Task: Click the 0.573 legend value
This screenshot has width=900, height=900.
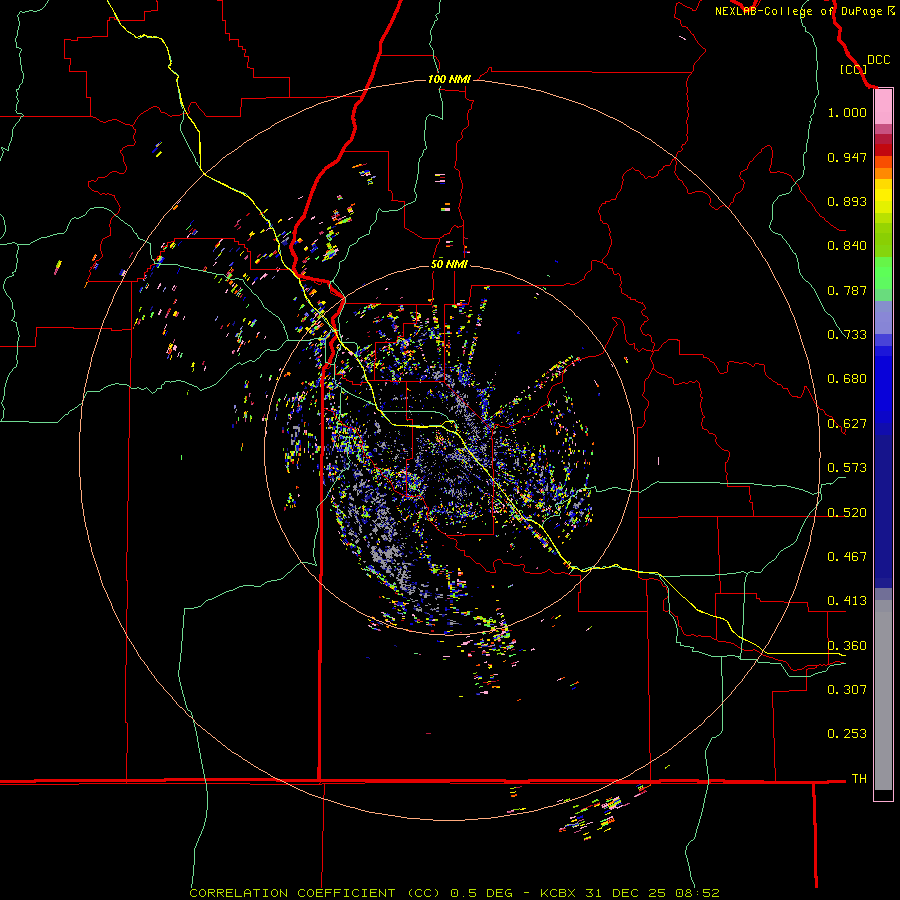Action: [847, 468]
